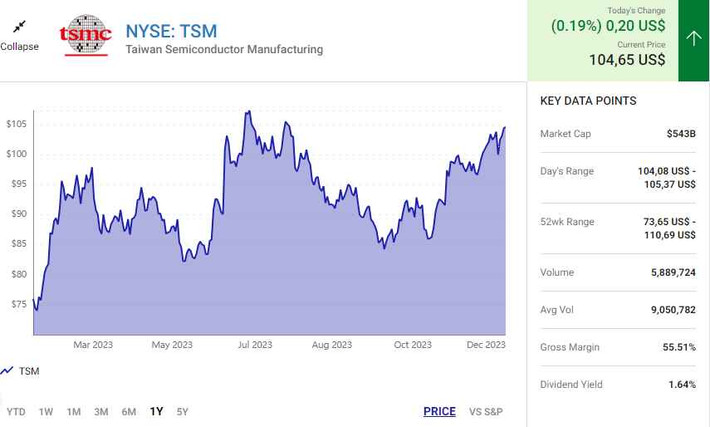710x427 pixels.
Task: Select the 6M time range
Action: click(x=129, y=412)
